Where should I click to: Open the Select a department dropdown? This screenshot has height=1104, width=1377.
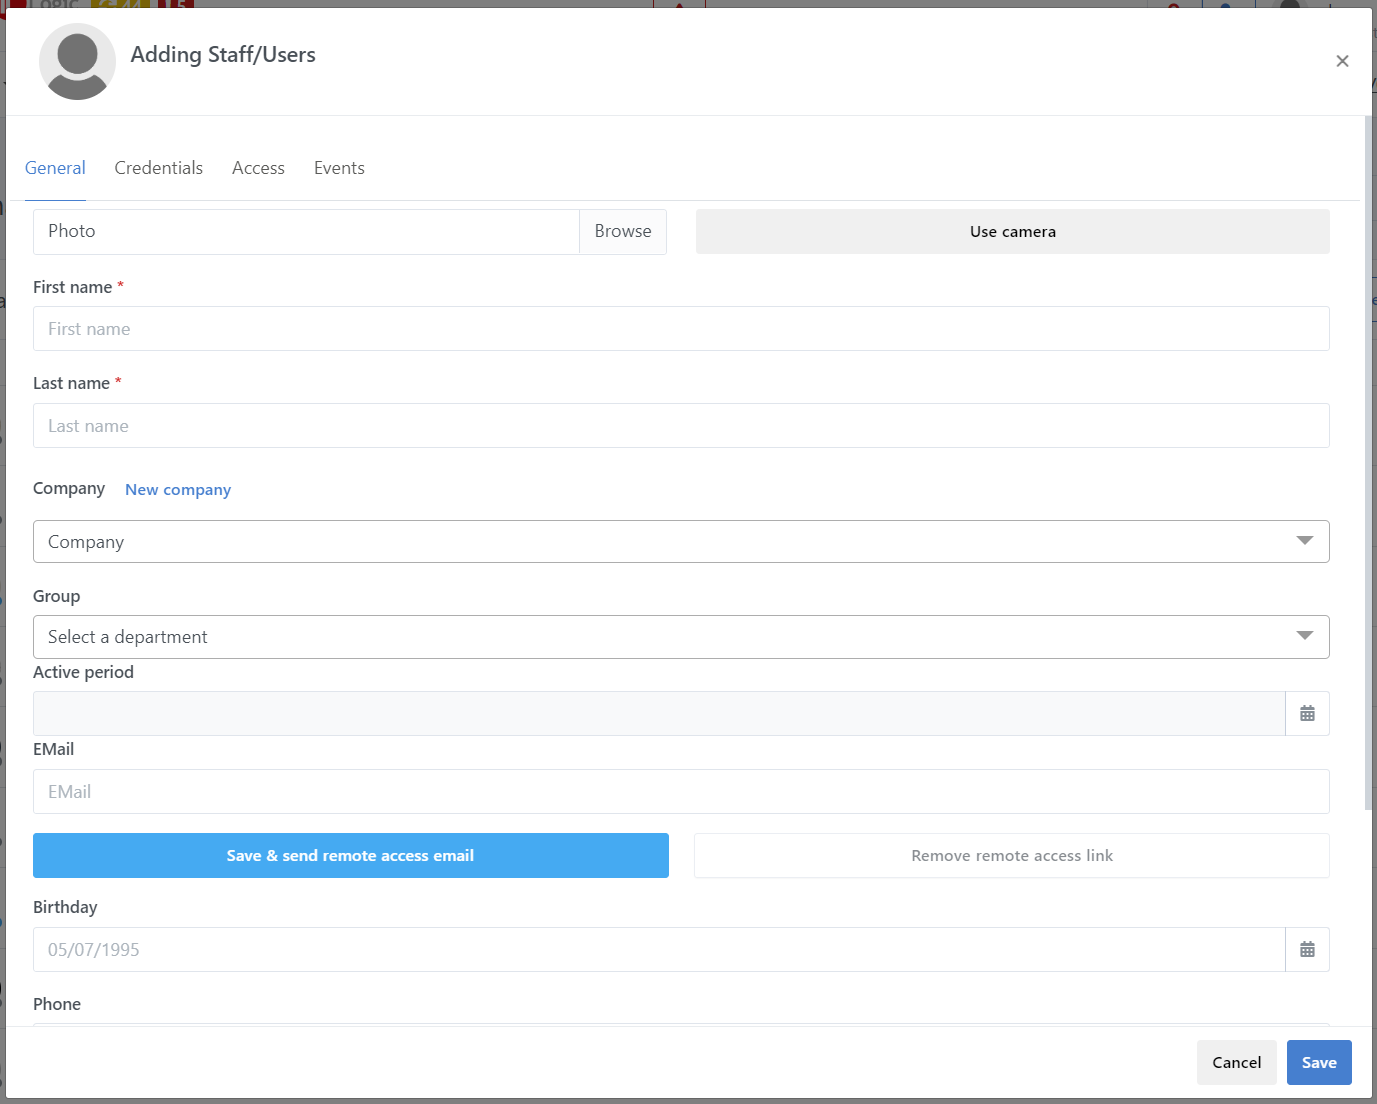click(680, 637)
